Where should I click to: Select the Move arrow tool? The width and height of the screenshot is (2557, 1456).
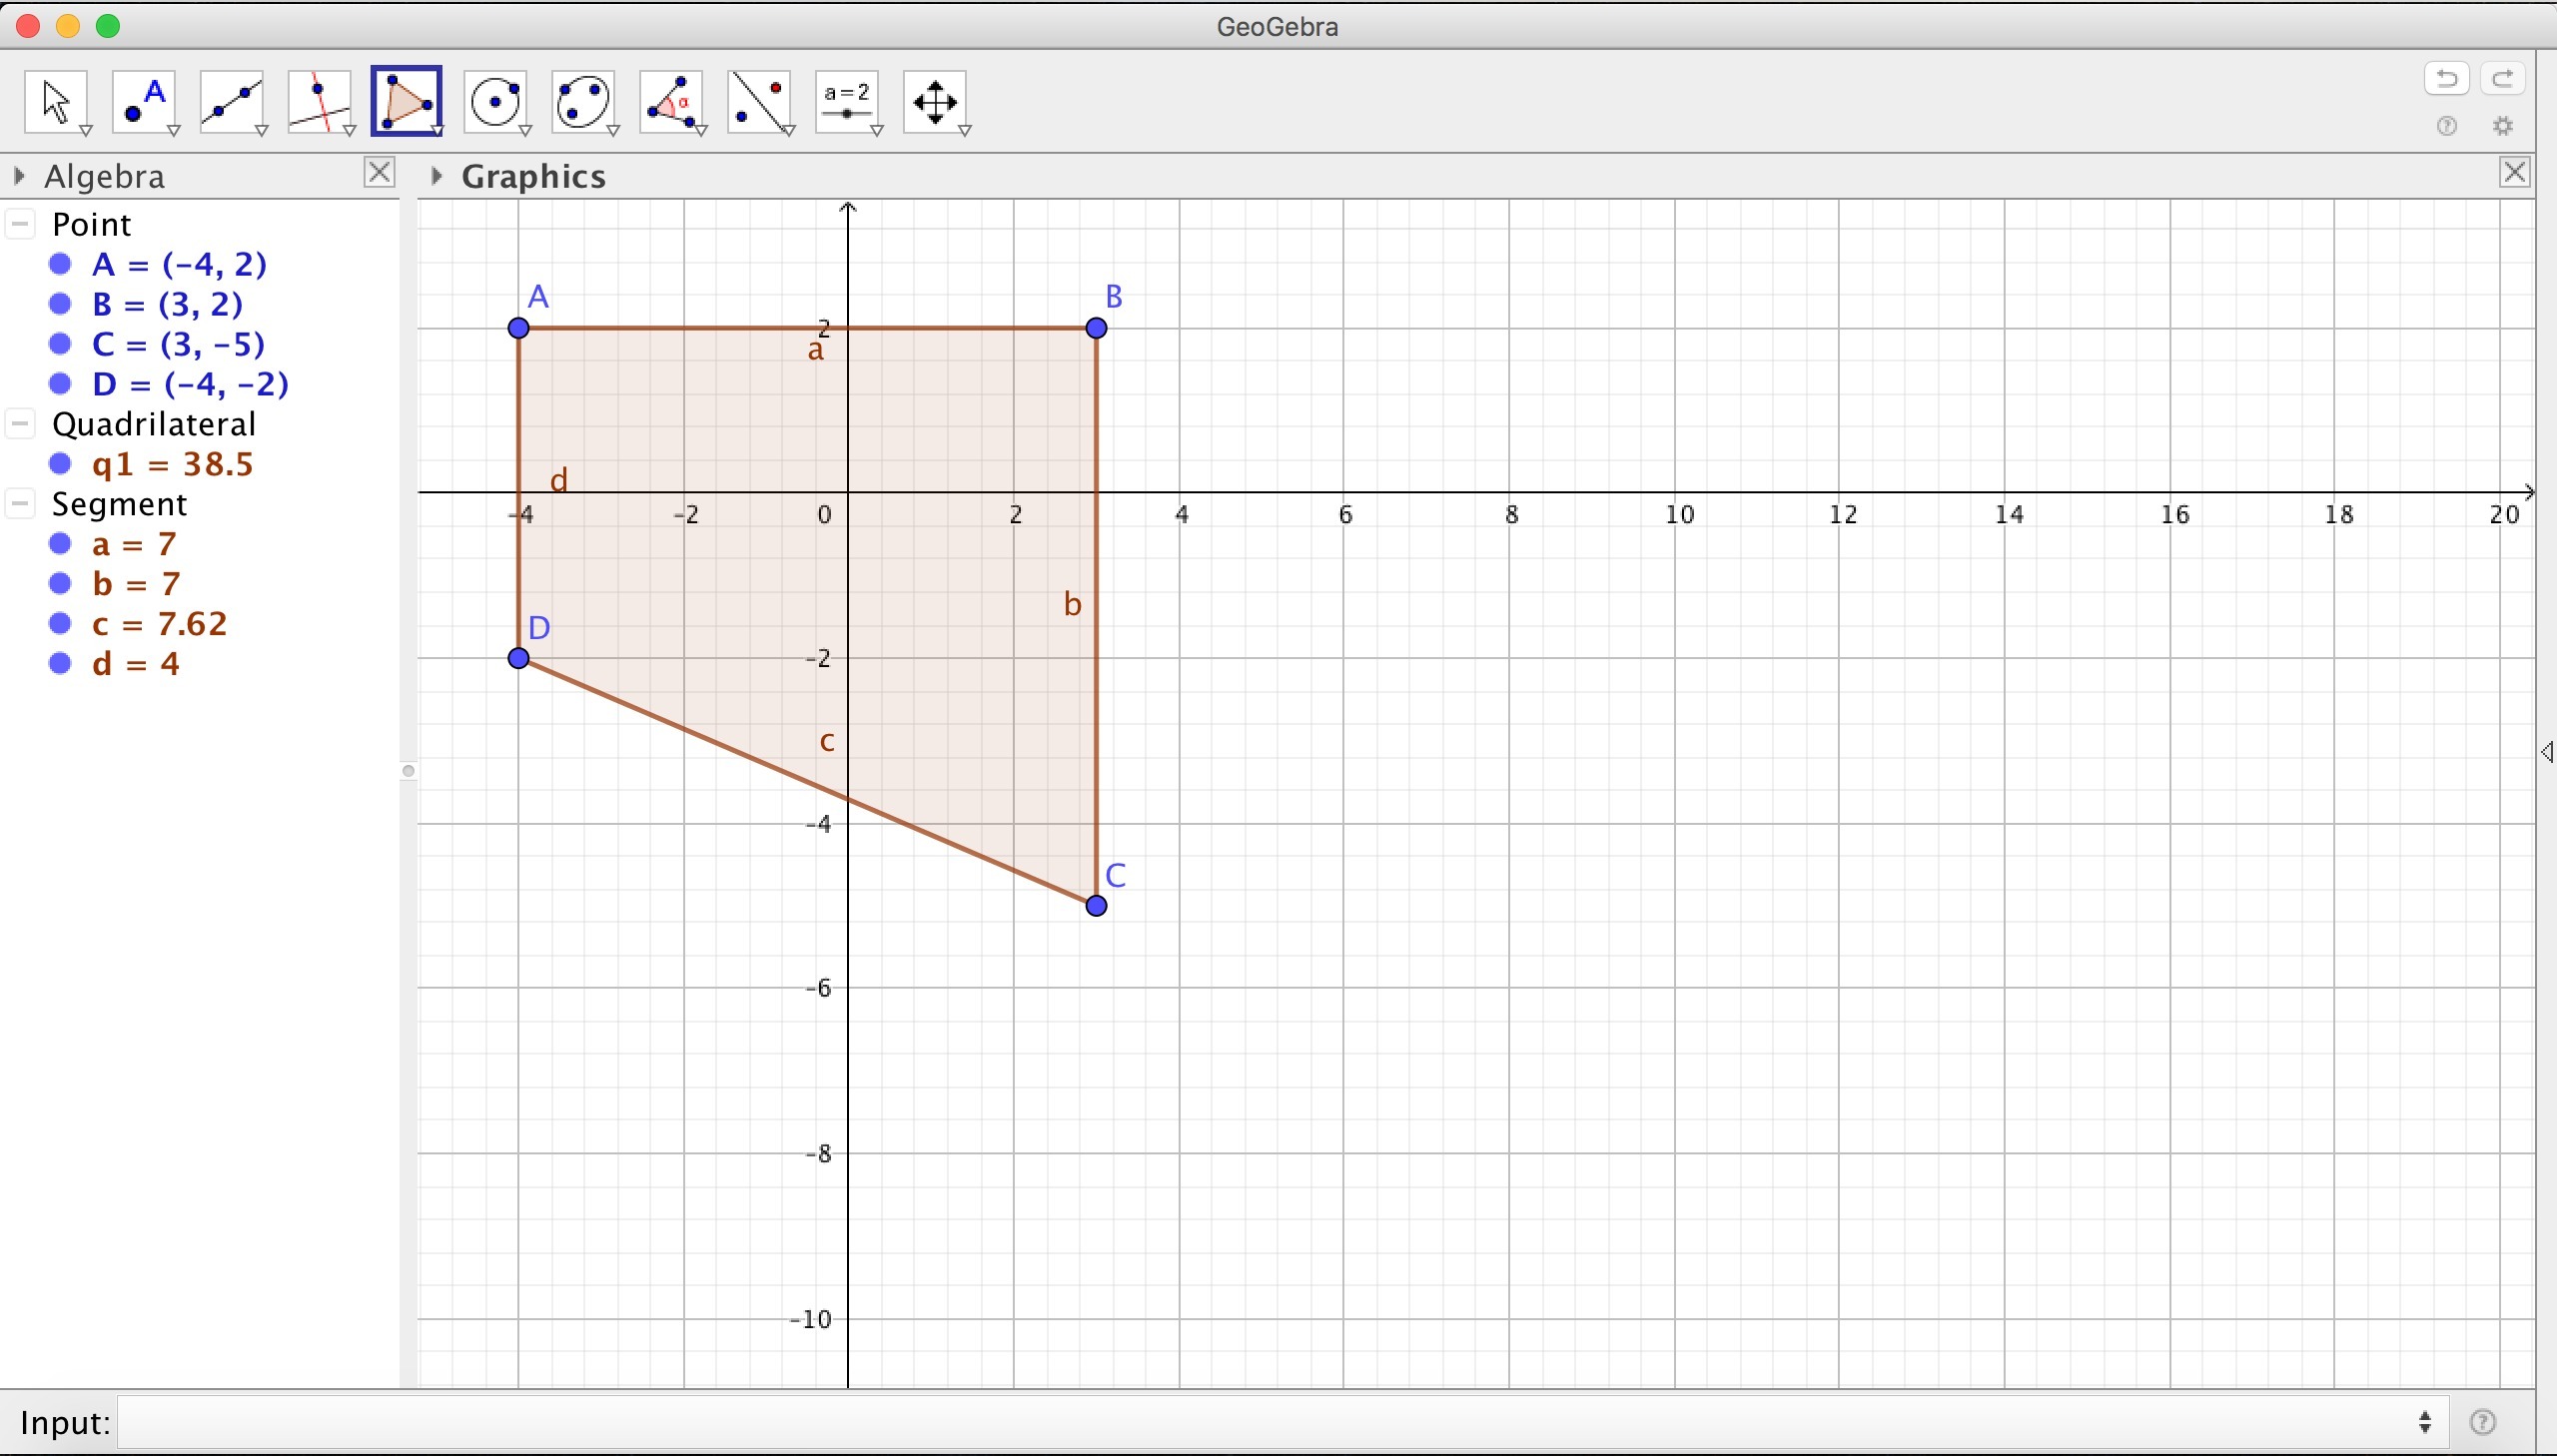point(56,101)
